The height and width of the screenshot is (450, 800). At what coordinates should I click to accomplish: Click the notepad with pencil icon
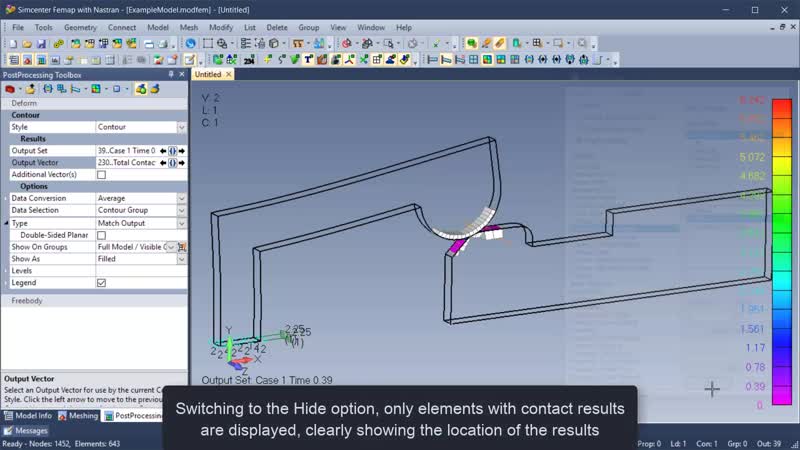coord(189,60)
